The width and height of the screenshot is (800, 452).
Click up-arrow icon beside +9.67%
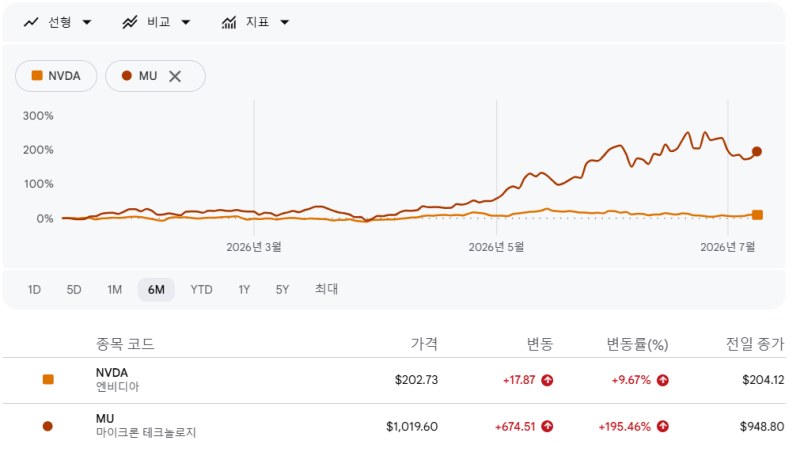pyautogui.click(x=663, y=380)
